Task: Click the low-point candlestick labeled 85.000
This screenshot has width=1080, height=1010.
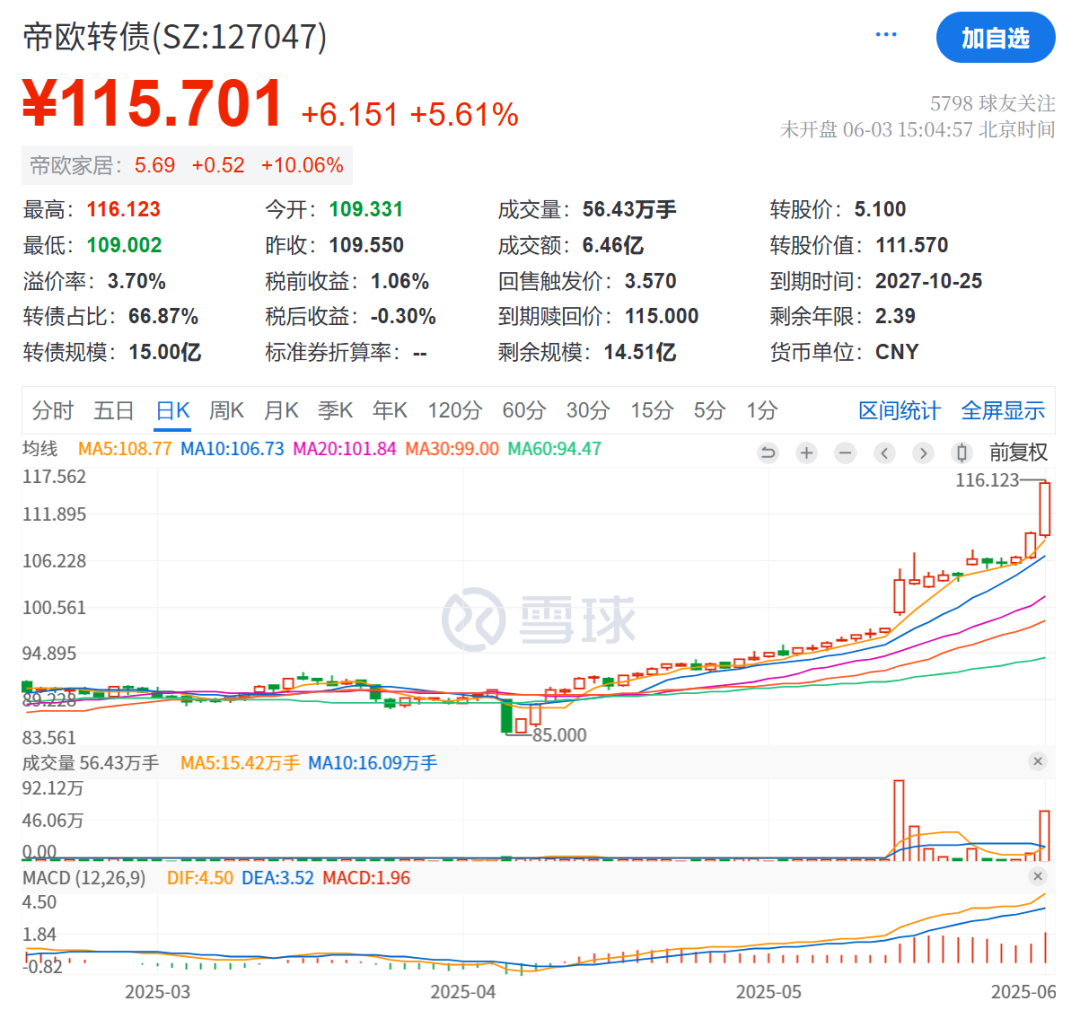Action: click(x=507, y=717)
